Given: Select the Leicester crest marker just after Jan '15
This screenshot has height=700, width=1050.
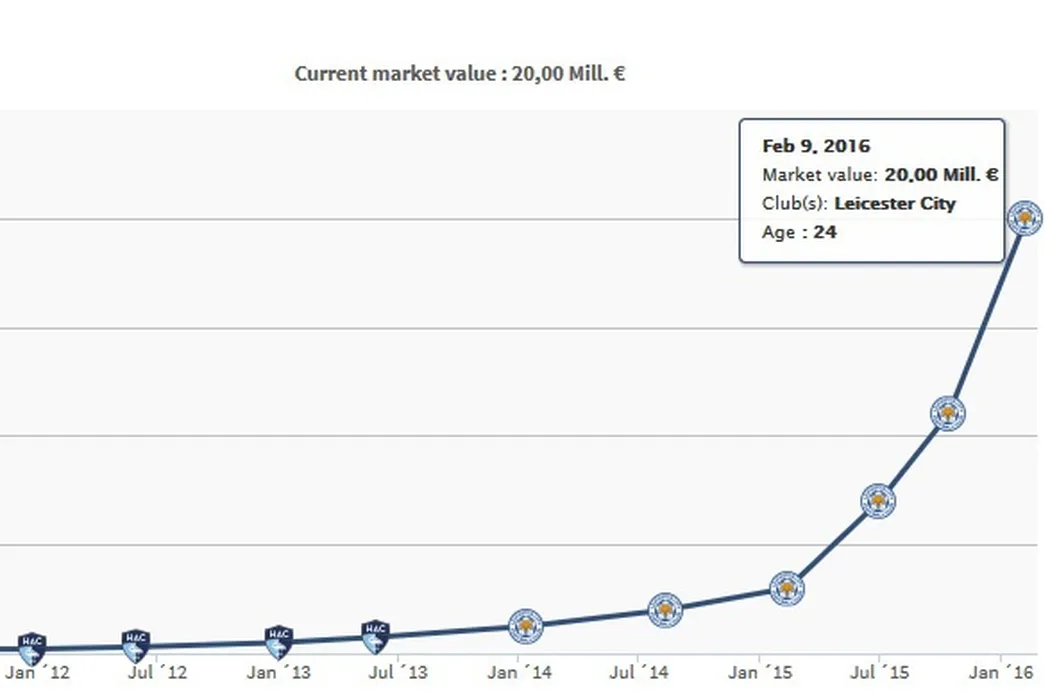Looking at the screenshot, I should point(787,589).
